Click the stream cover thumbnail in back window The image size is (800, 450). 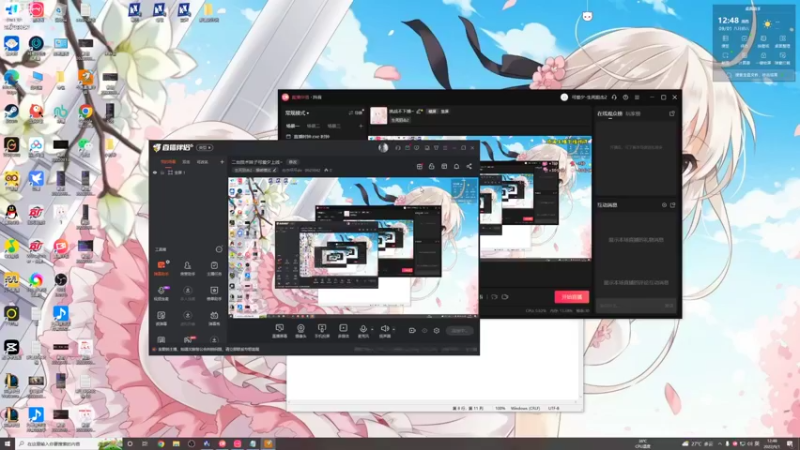pos(379,115)
